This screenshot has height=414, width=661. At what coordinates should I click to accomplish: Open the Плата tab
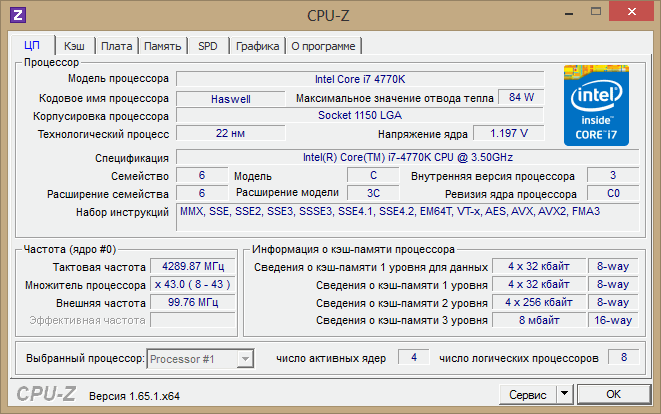click(x=116, y=46)
